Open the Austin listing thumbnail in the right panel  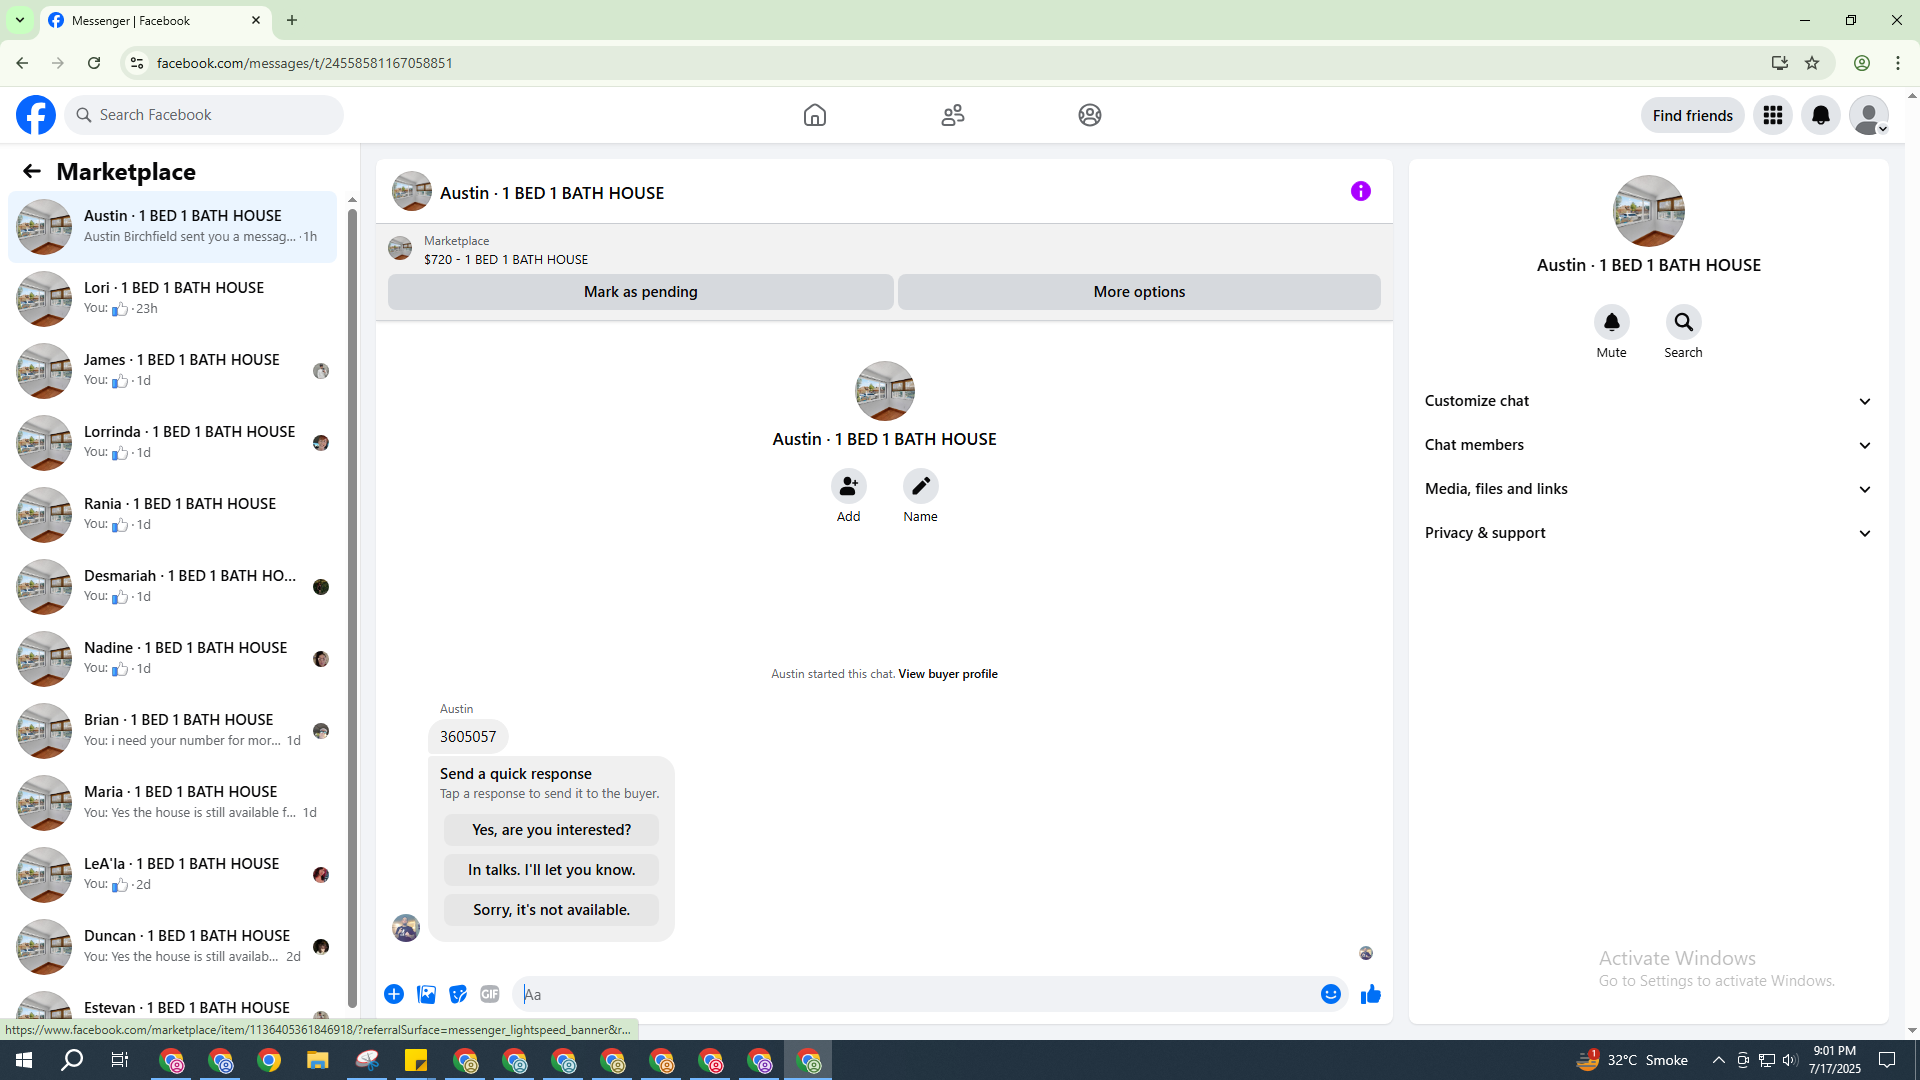click(x=1649, y=211)
